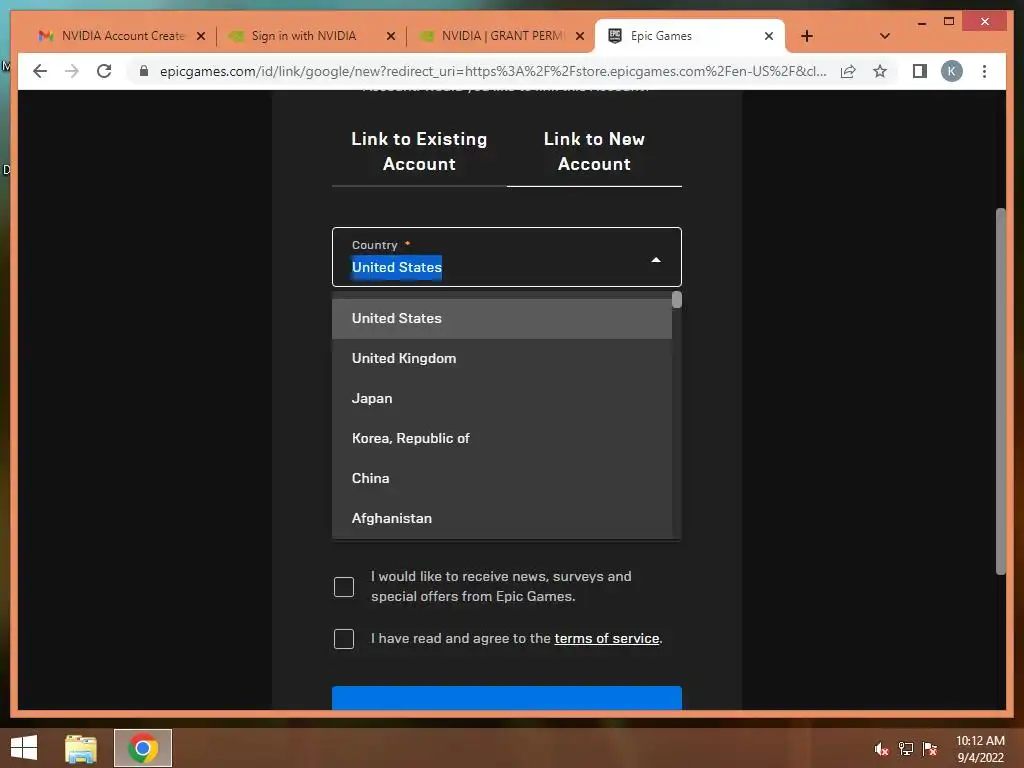Choose United Kingdom from country list
The height and width of the screenshot is (768, 1024).
(502, 359)
